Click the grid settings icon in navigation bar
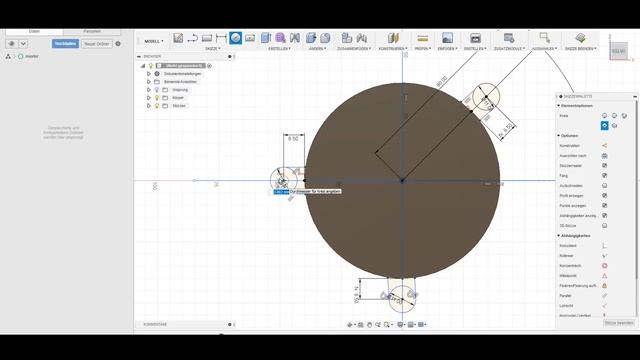The height and width of the screenshot is (360, 640). pos(411,324)
